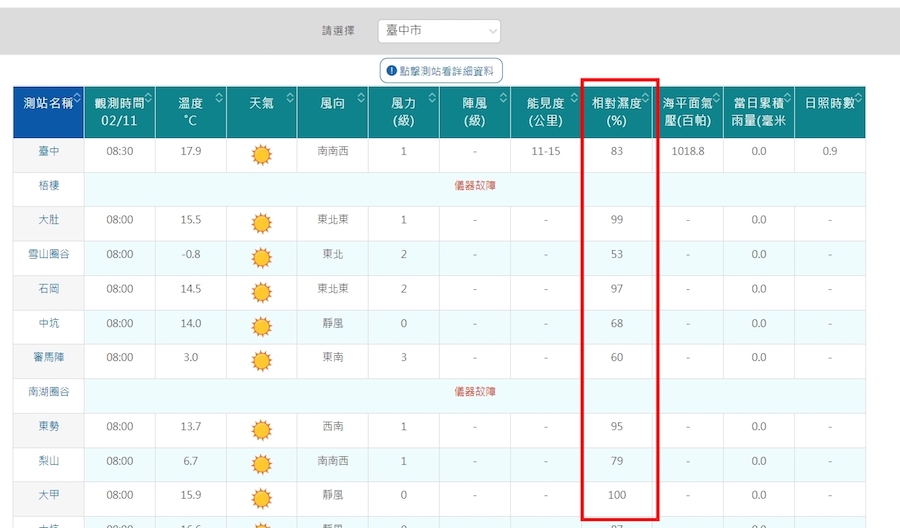Open station 大肚 details
This screenshot has height=528, width=900.
pyautogui.click(x=49, y=219)
